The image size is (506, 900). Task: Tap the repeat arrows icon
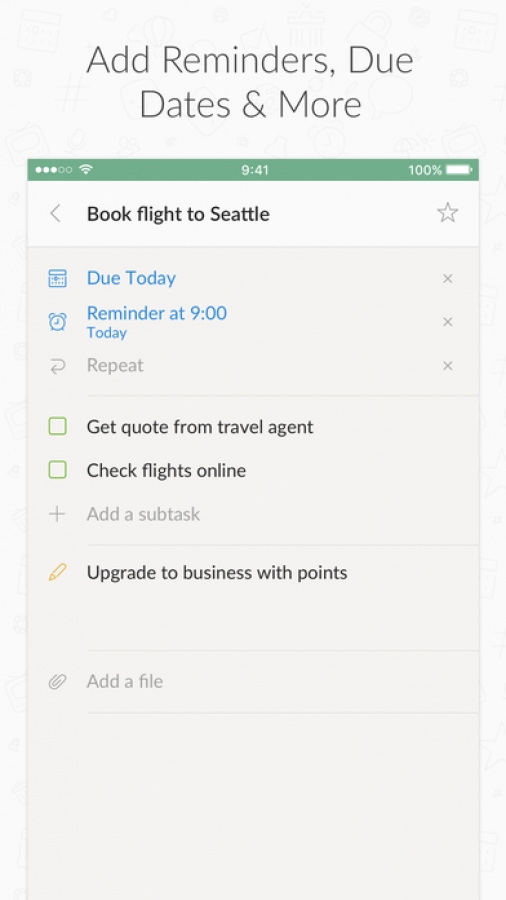57,366
